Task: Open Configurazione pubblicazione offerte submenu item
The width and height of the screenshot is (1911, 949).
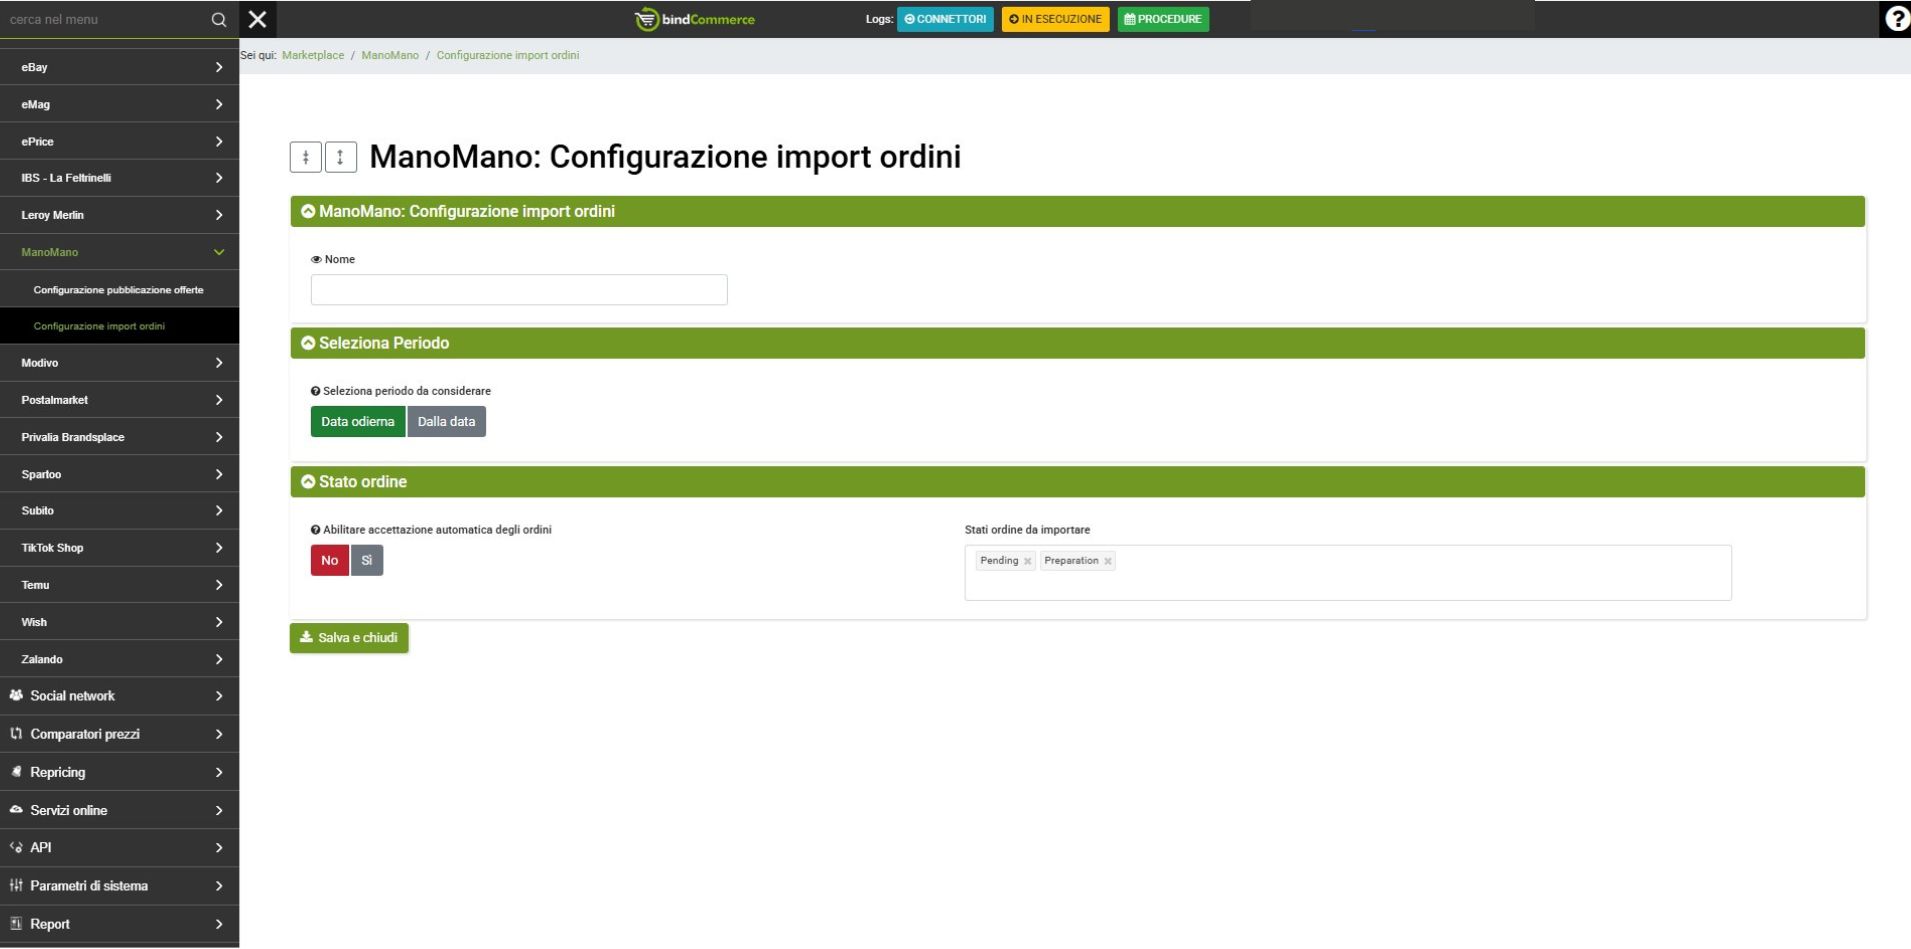Action: tap(118, 290)
